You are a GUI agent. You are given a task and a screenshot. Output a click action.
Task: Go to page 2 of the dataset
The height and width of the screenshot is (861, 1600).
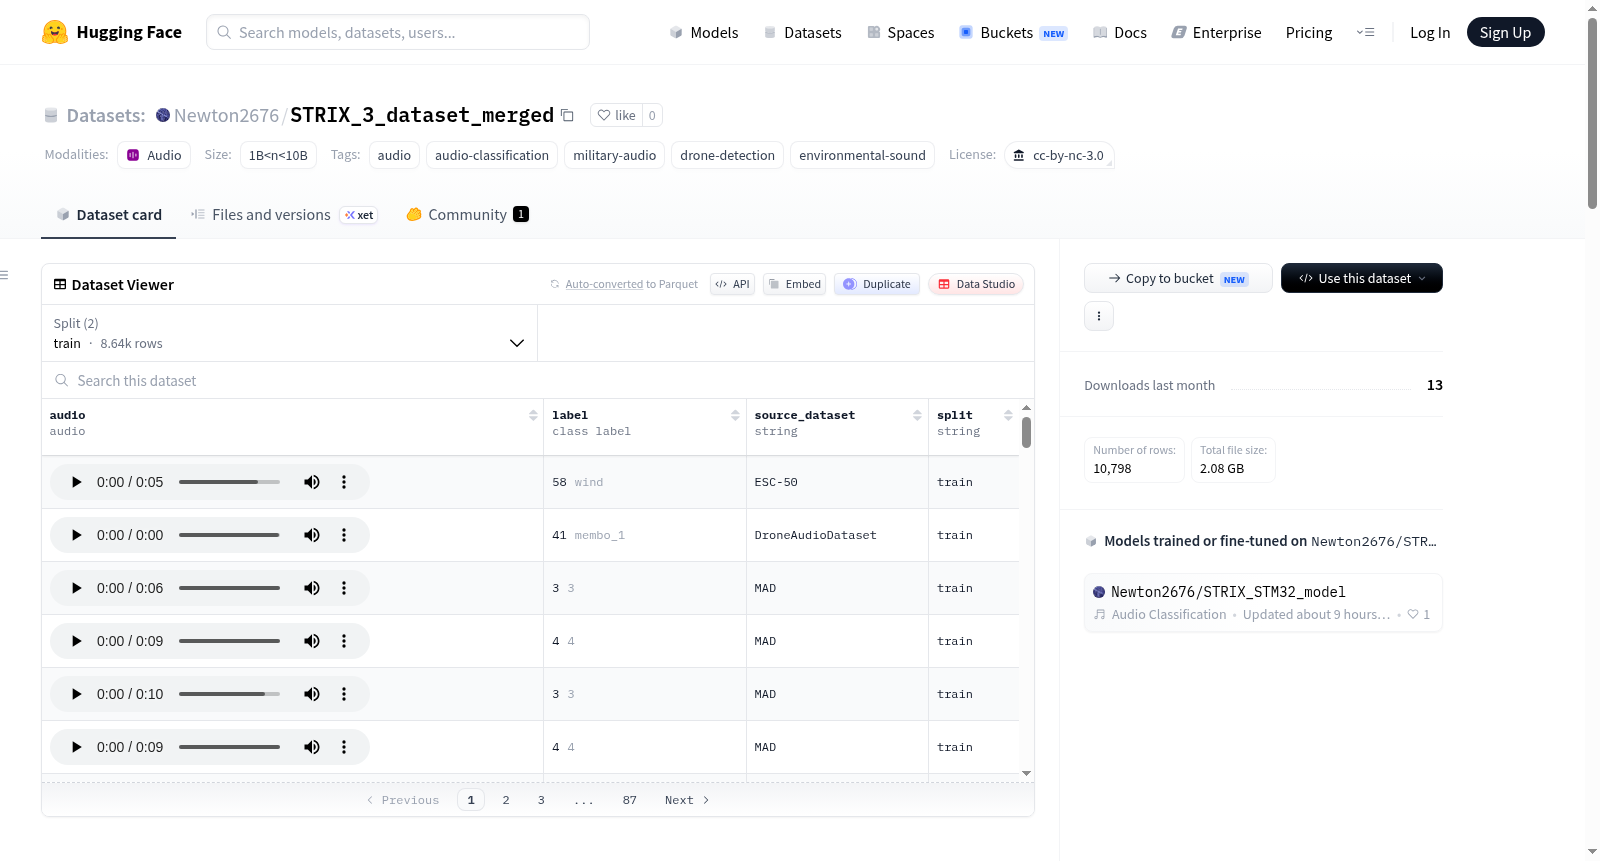click(506, 800)
